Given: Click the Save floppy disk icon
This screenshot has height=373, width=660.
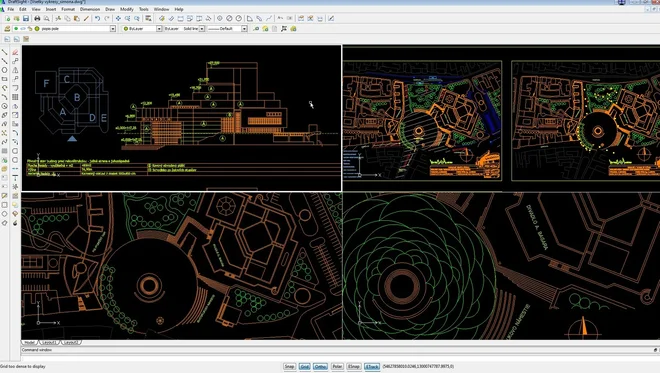Looking at the screenshot, I should [26, 19].
